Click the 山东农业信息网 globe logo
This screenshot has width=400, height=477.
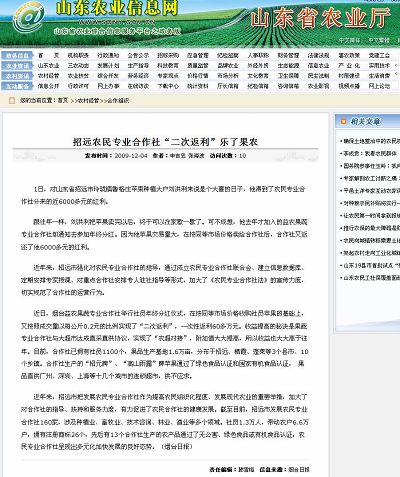29,17
